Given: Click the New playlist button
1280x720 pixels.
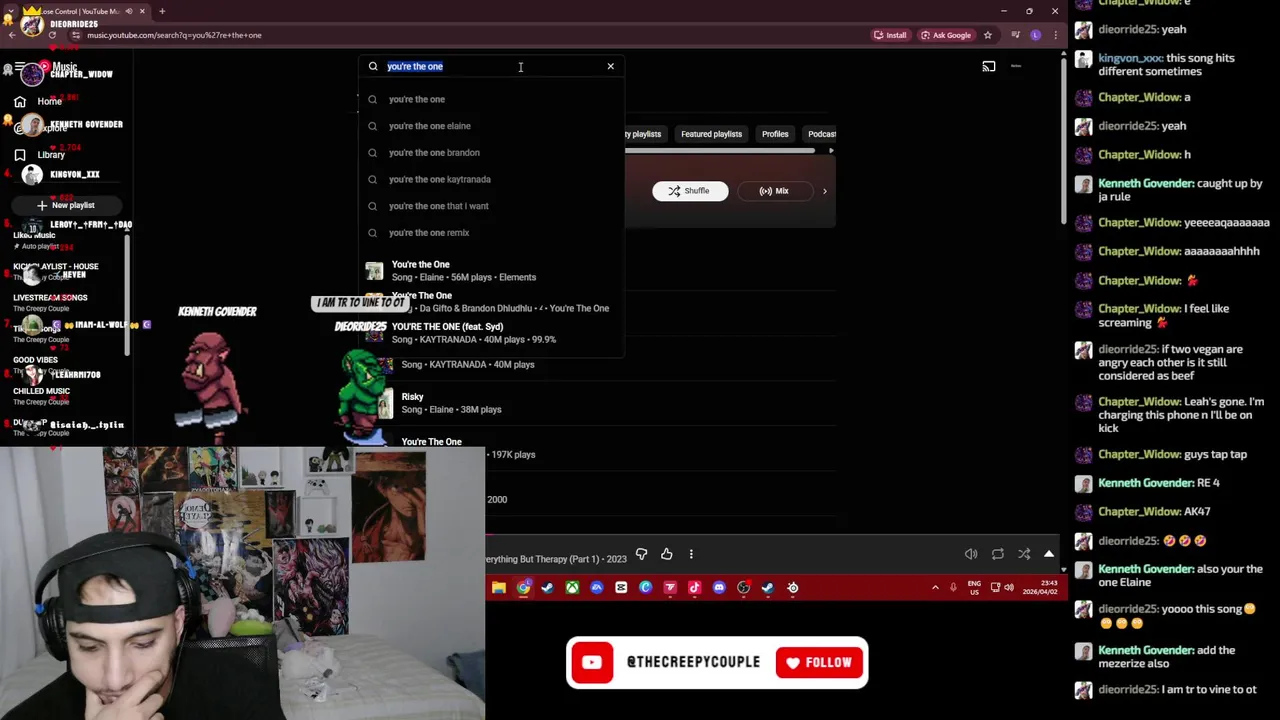Looking at the screenshot, I should pos(65,205).
